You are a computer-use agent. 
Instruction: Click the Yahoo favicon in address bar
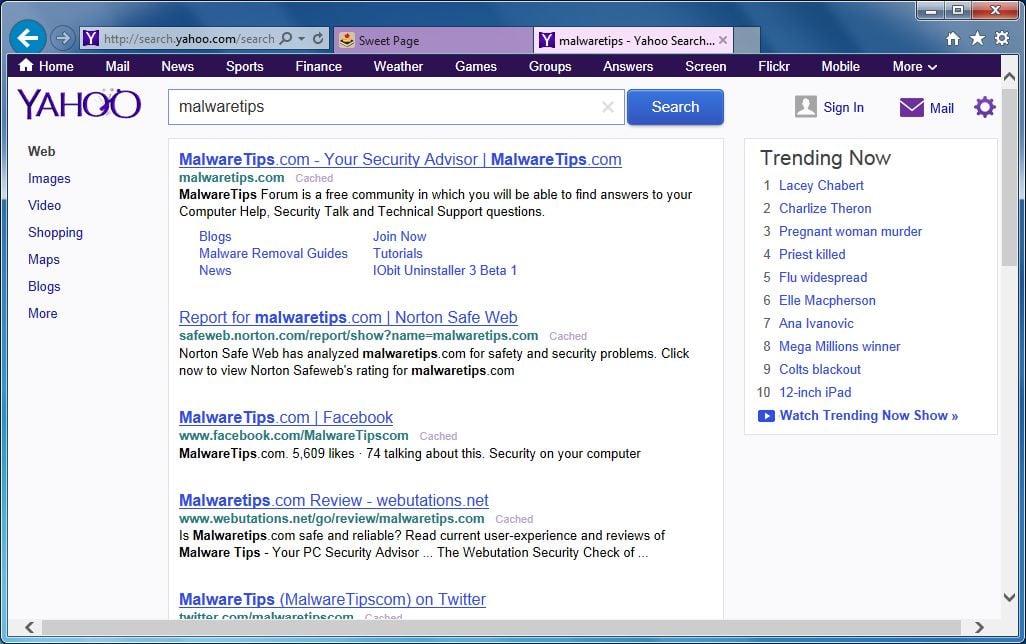[x=90, y=39]
